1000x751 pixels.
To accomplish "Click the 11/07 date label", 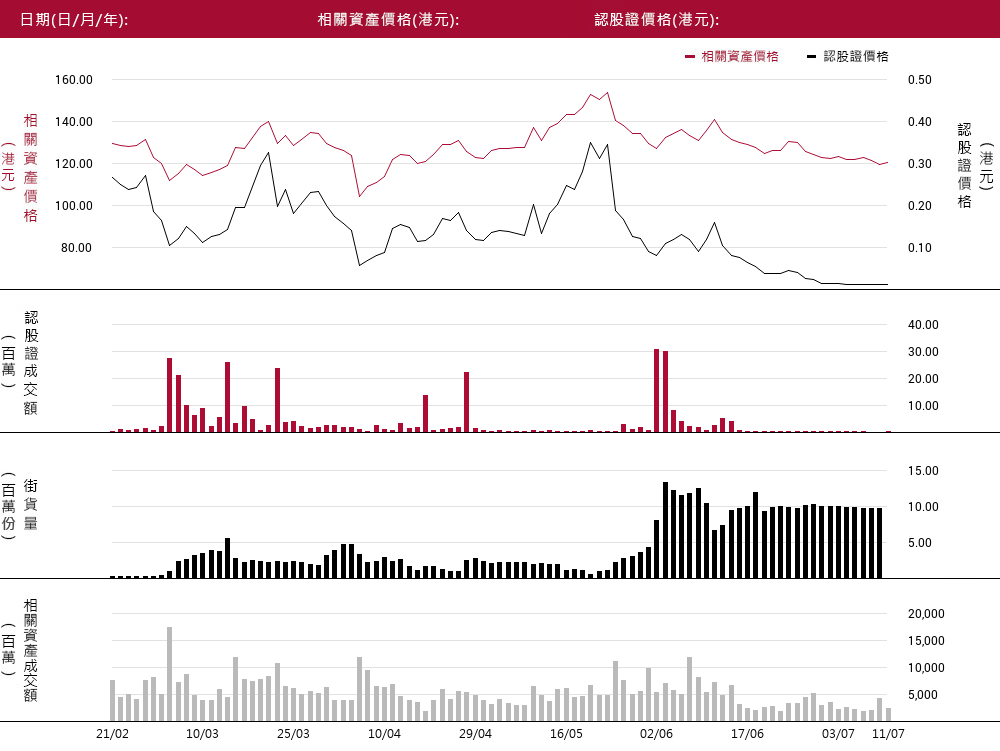I will [888, 734].
